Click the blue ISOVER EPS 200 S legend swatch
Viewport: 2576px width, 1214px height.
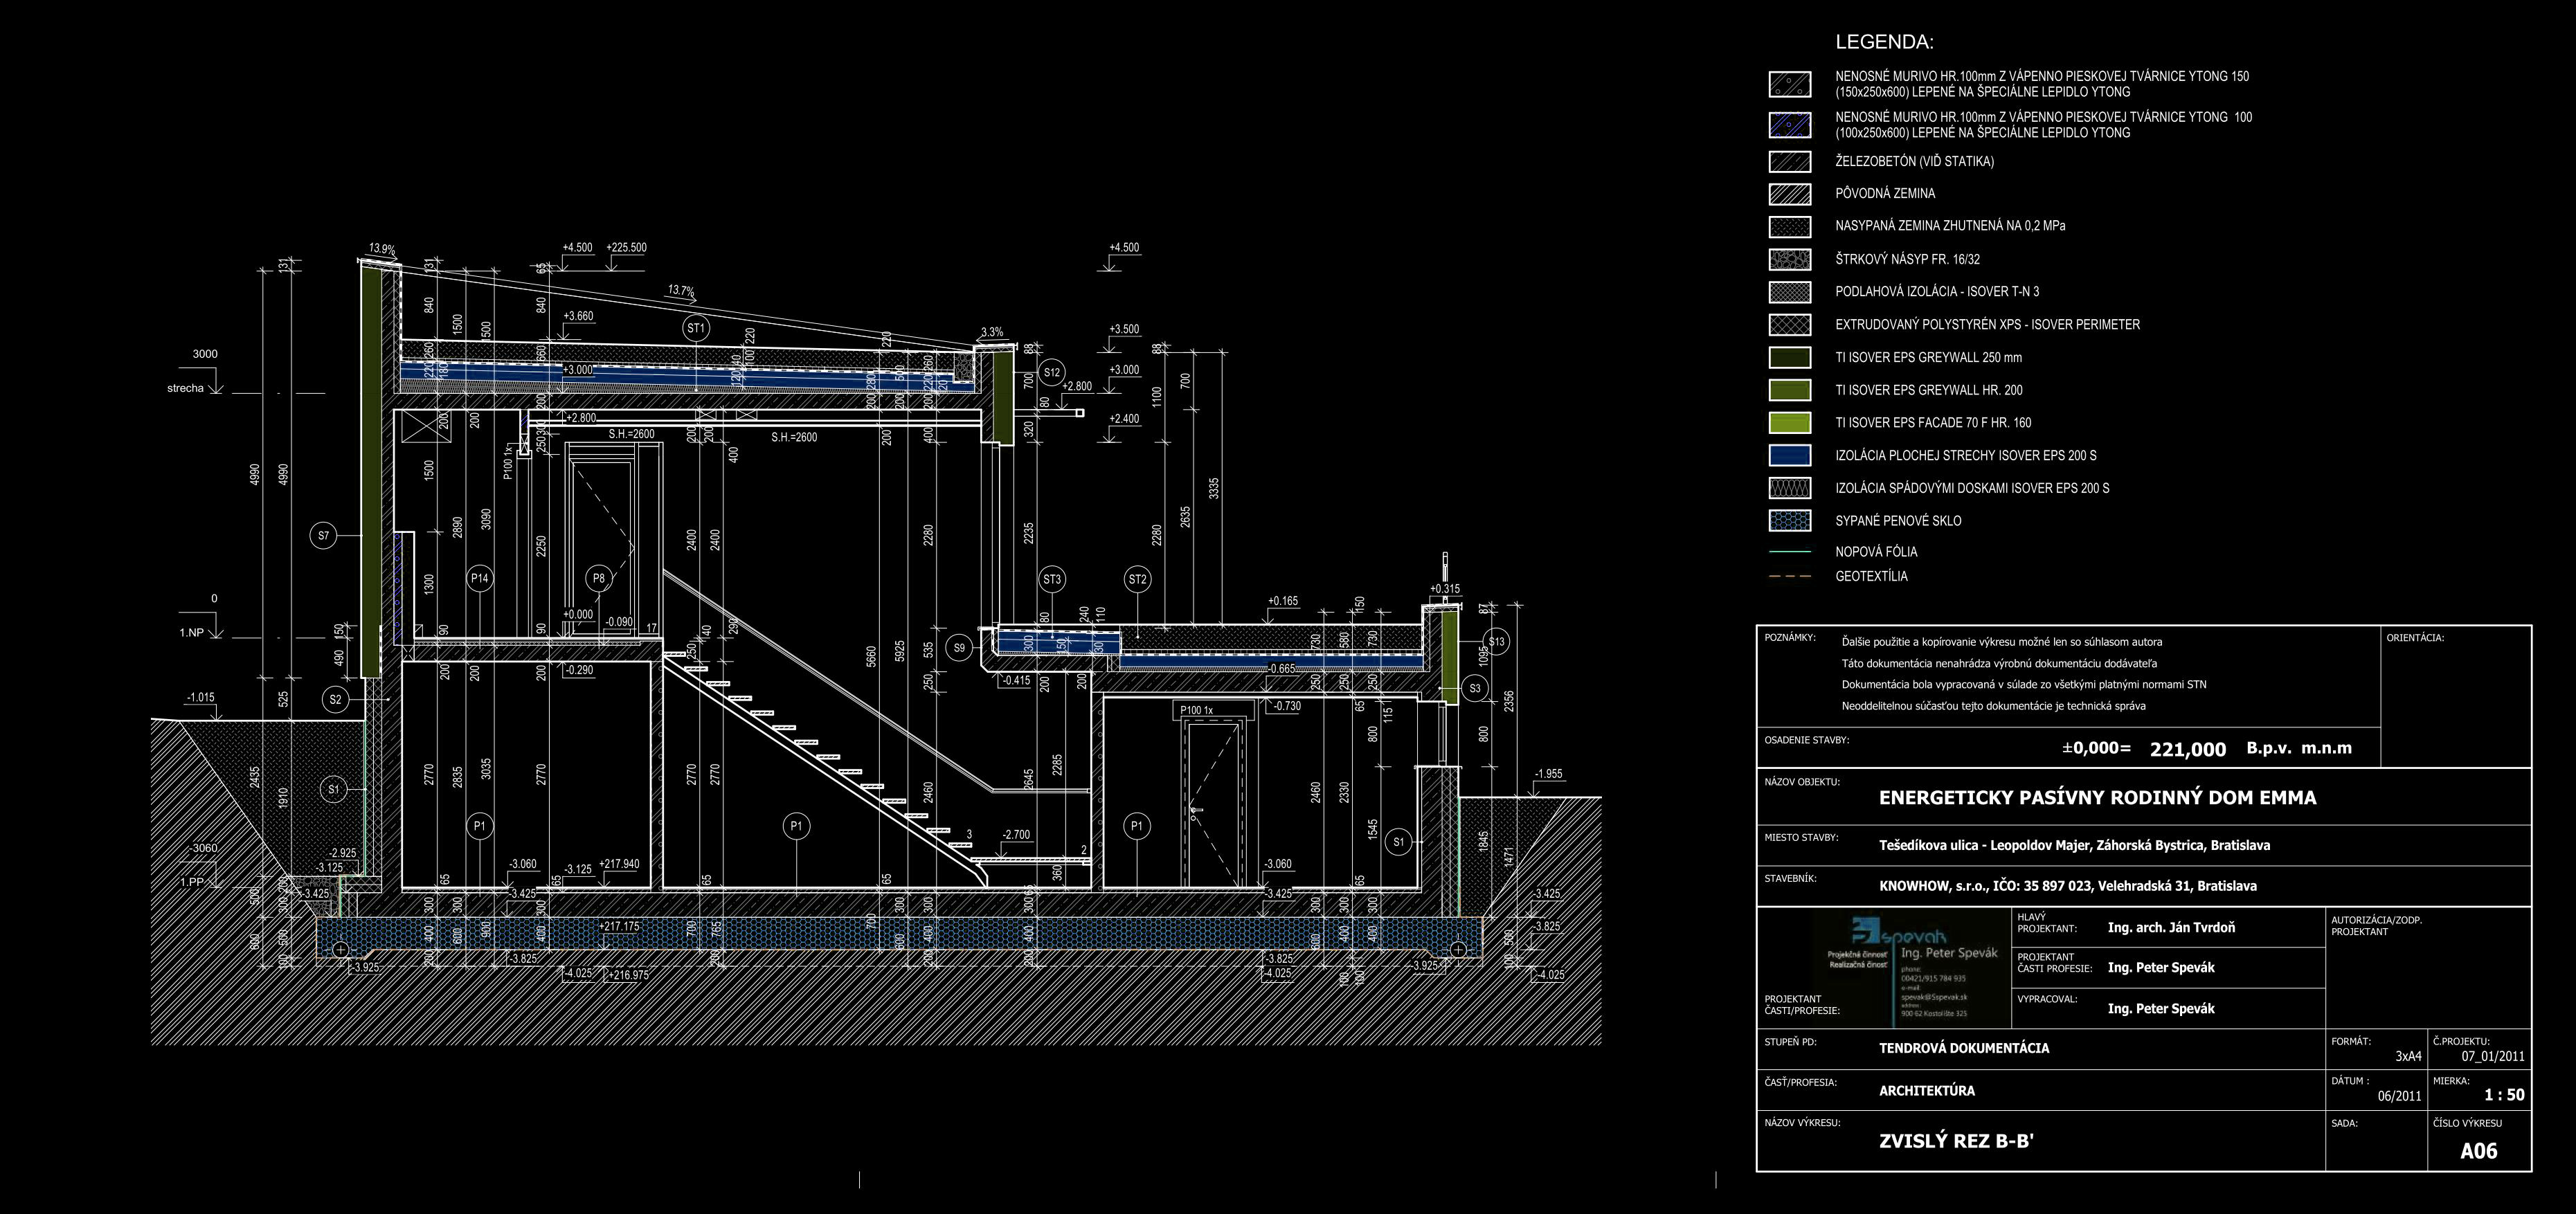tap(1789, 456)
